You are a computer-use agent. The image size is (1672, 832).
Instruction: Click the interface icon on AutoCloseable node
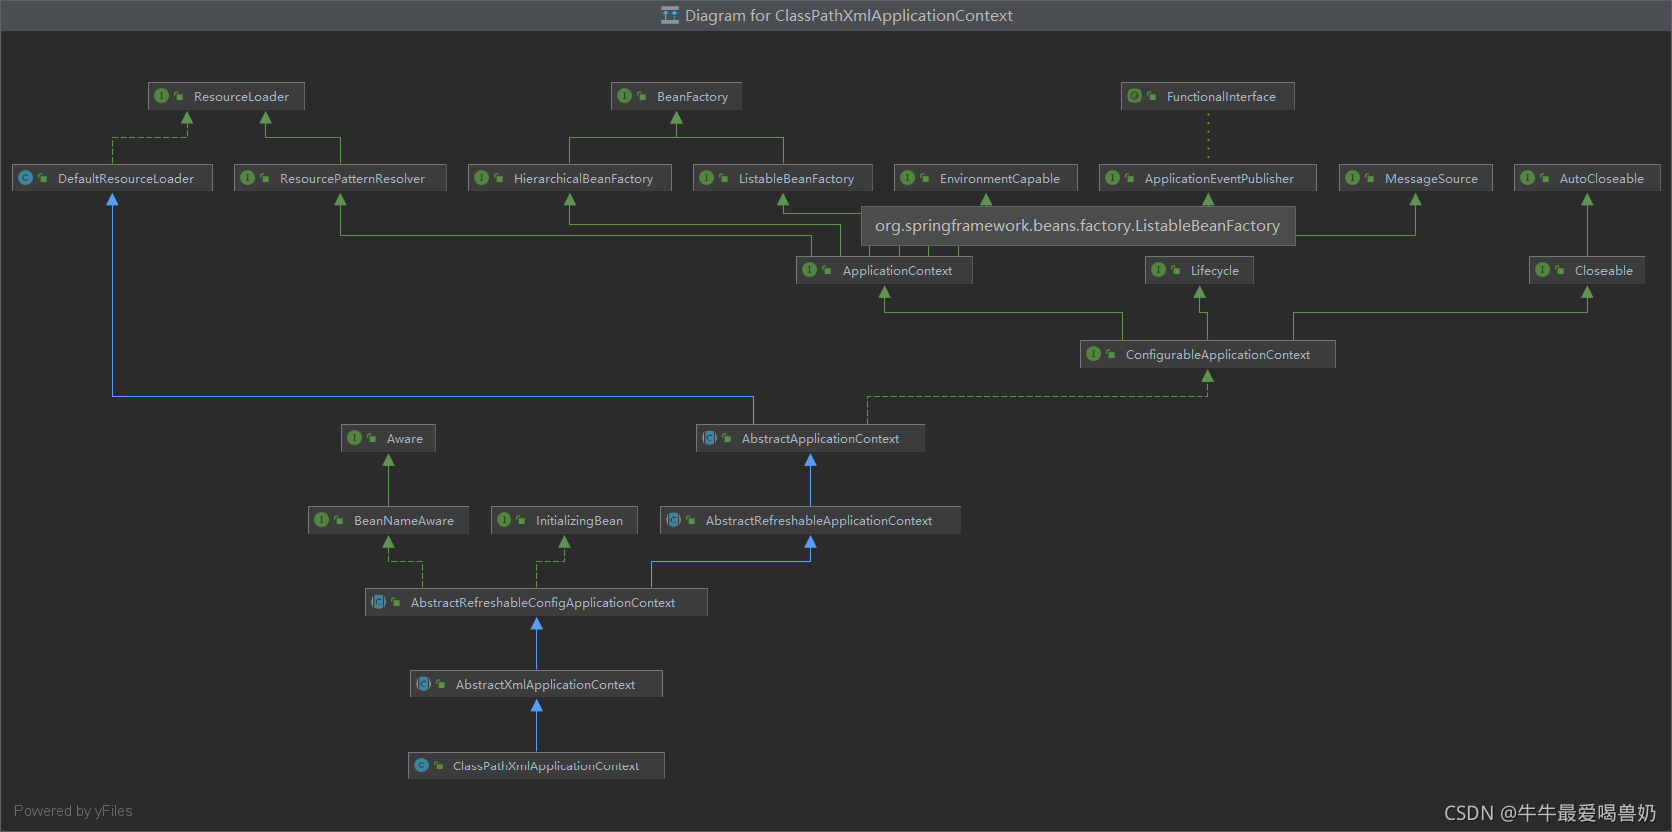1528,178
